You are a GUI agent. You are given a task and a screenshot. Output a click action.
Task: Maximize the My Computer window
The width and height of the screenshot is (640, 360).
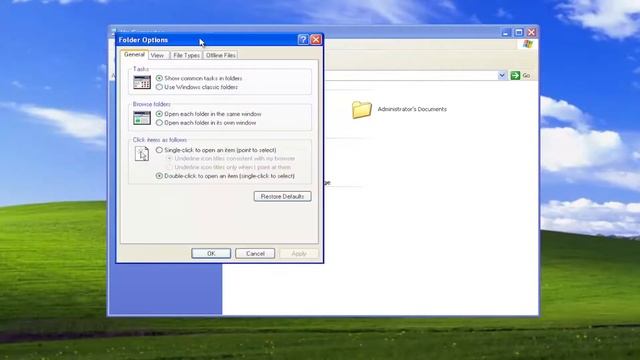tap(519, 32)
